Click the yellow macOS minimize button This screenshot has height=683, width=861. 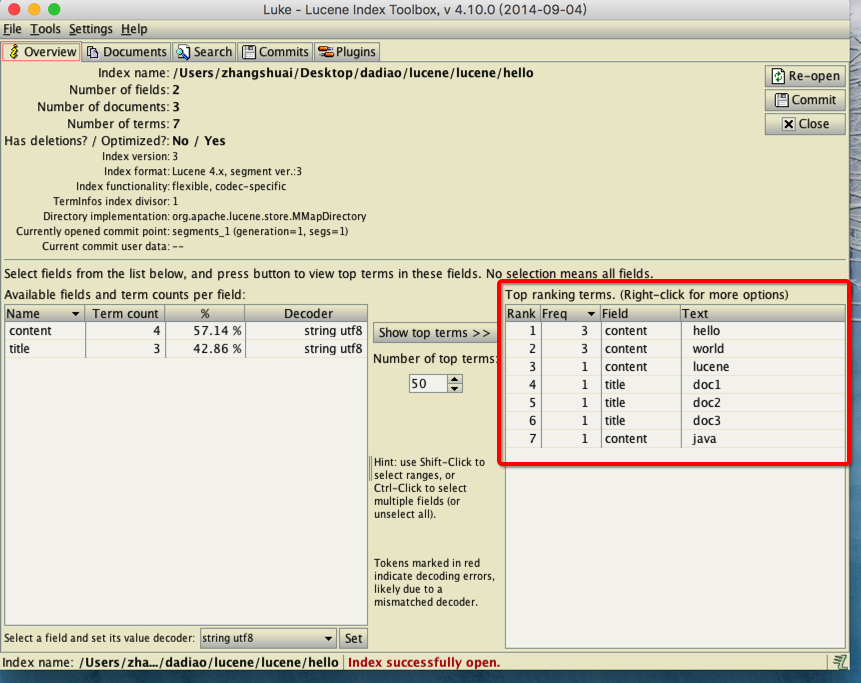34,9
